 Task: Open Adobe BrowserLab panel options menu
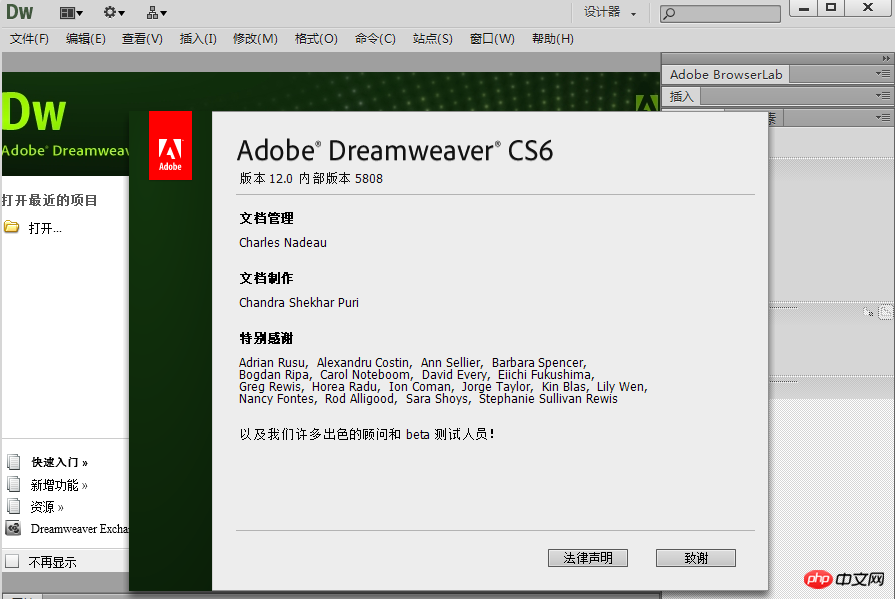(882, 74)
